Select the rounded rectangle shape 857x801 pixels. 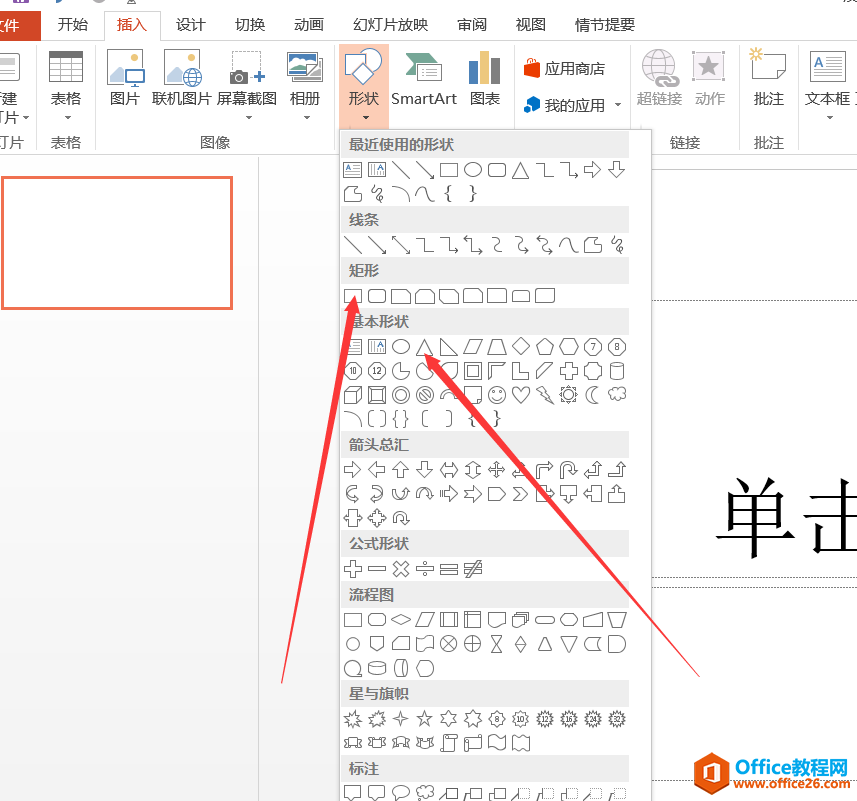(x=376, y=295)
